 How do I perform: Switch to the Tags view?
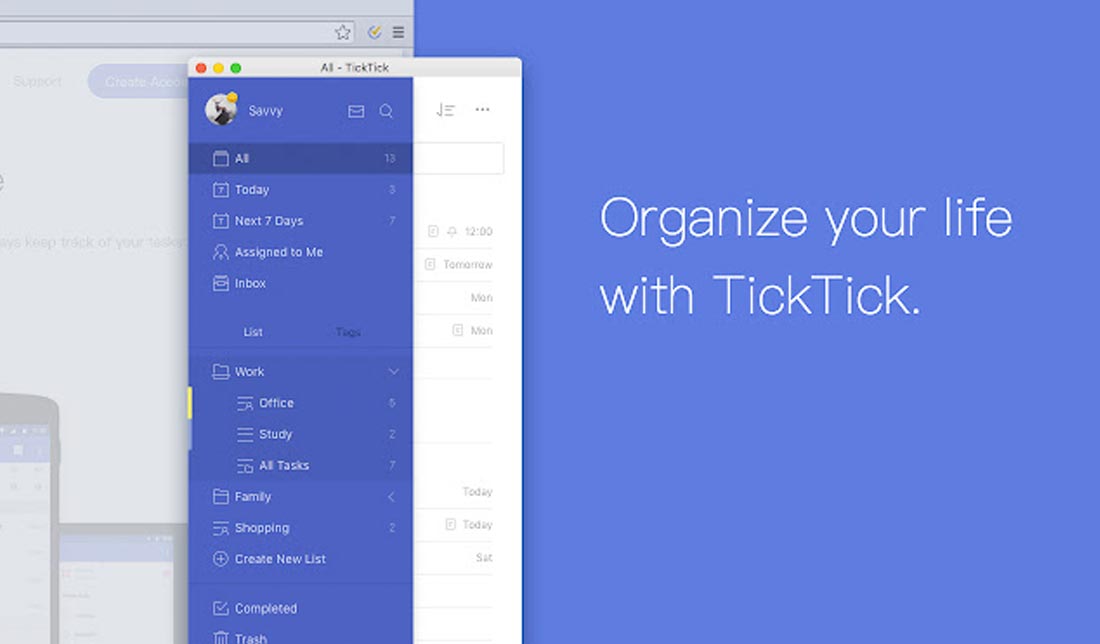click(348, 331)
